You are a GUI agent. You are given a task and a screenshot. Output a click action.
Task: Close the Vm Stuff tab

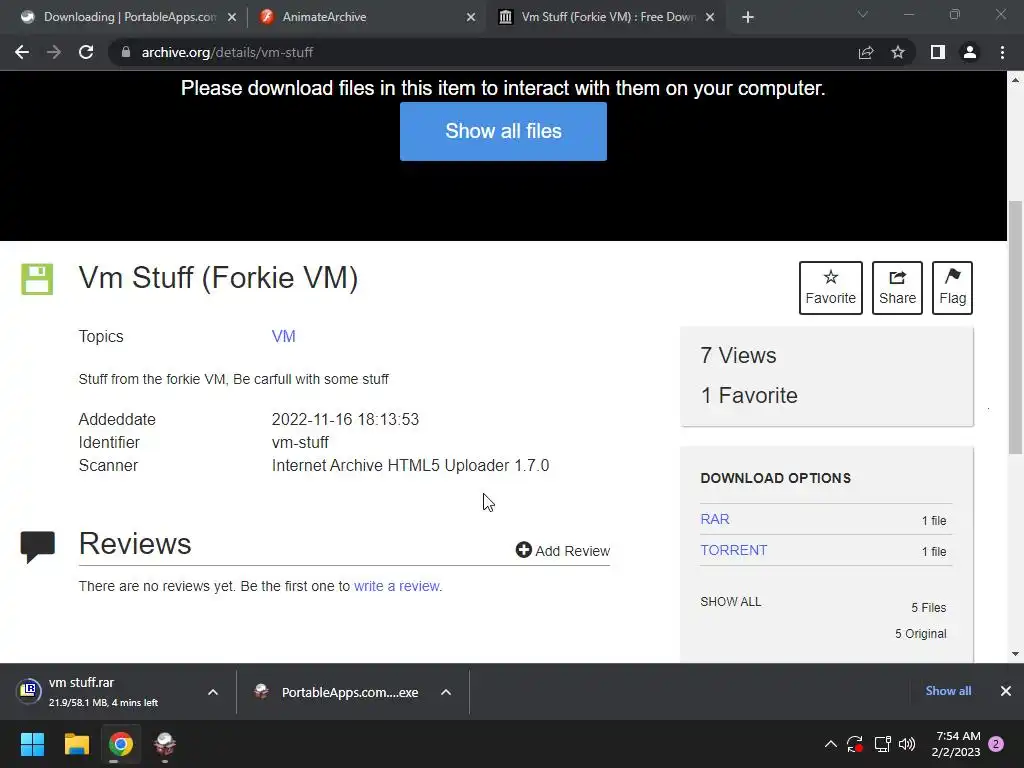711,17
